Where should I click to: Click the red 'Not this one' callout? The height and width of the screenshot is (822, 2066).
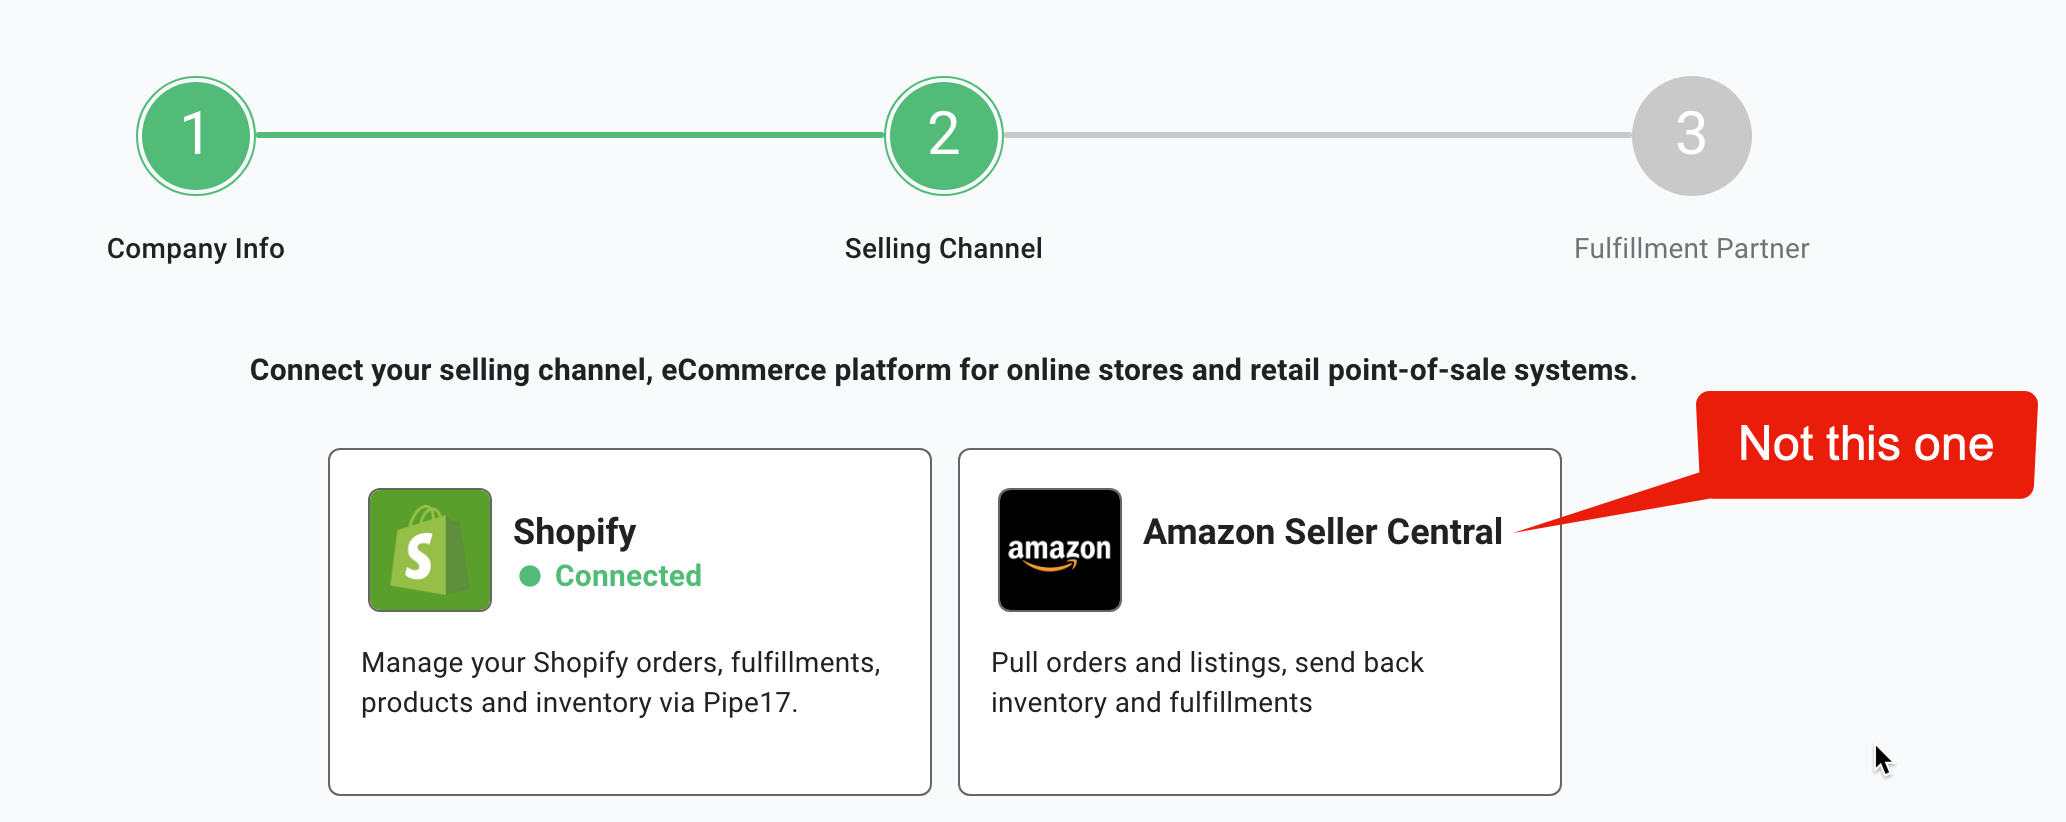[x=1866, y=444]
